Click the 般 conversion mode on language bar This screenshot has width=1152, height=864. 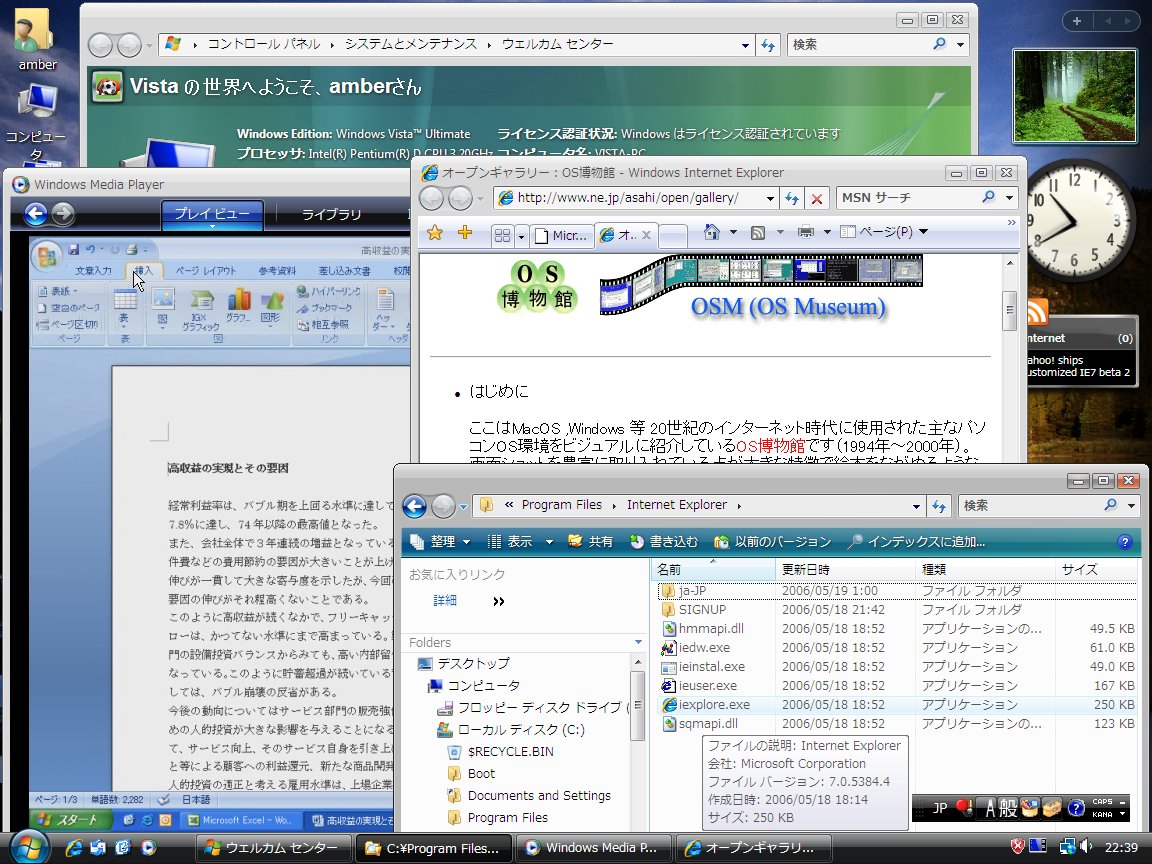(x=1008, y=809)
